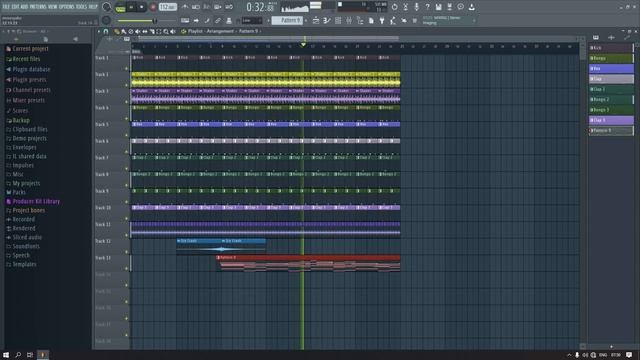
Task: Click the tempo 112 display
Action: pos(168,7)
